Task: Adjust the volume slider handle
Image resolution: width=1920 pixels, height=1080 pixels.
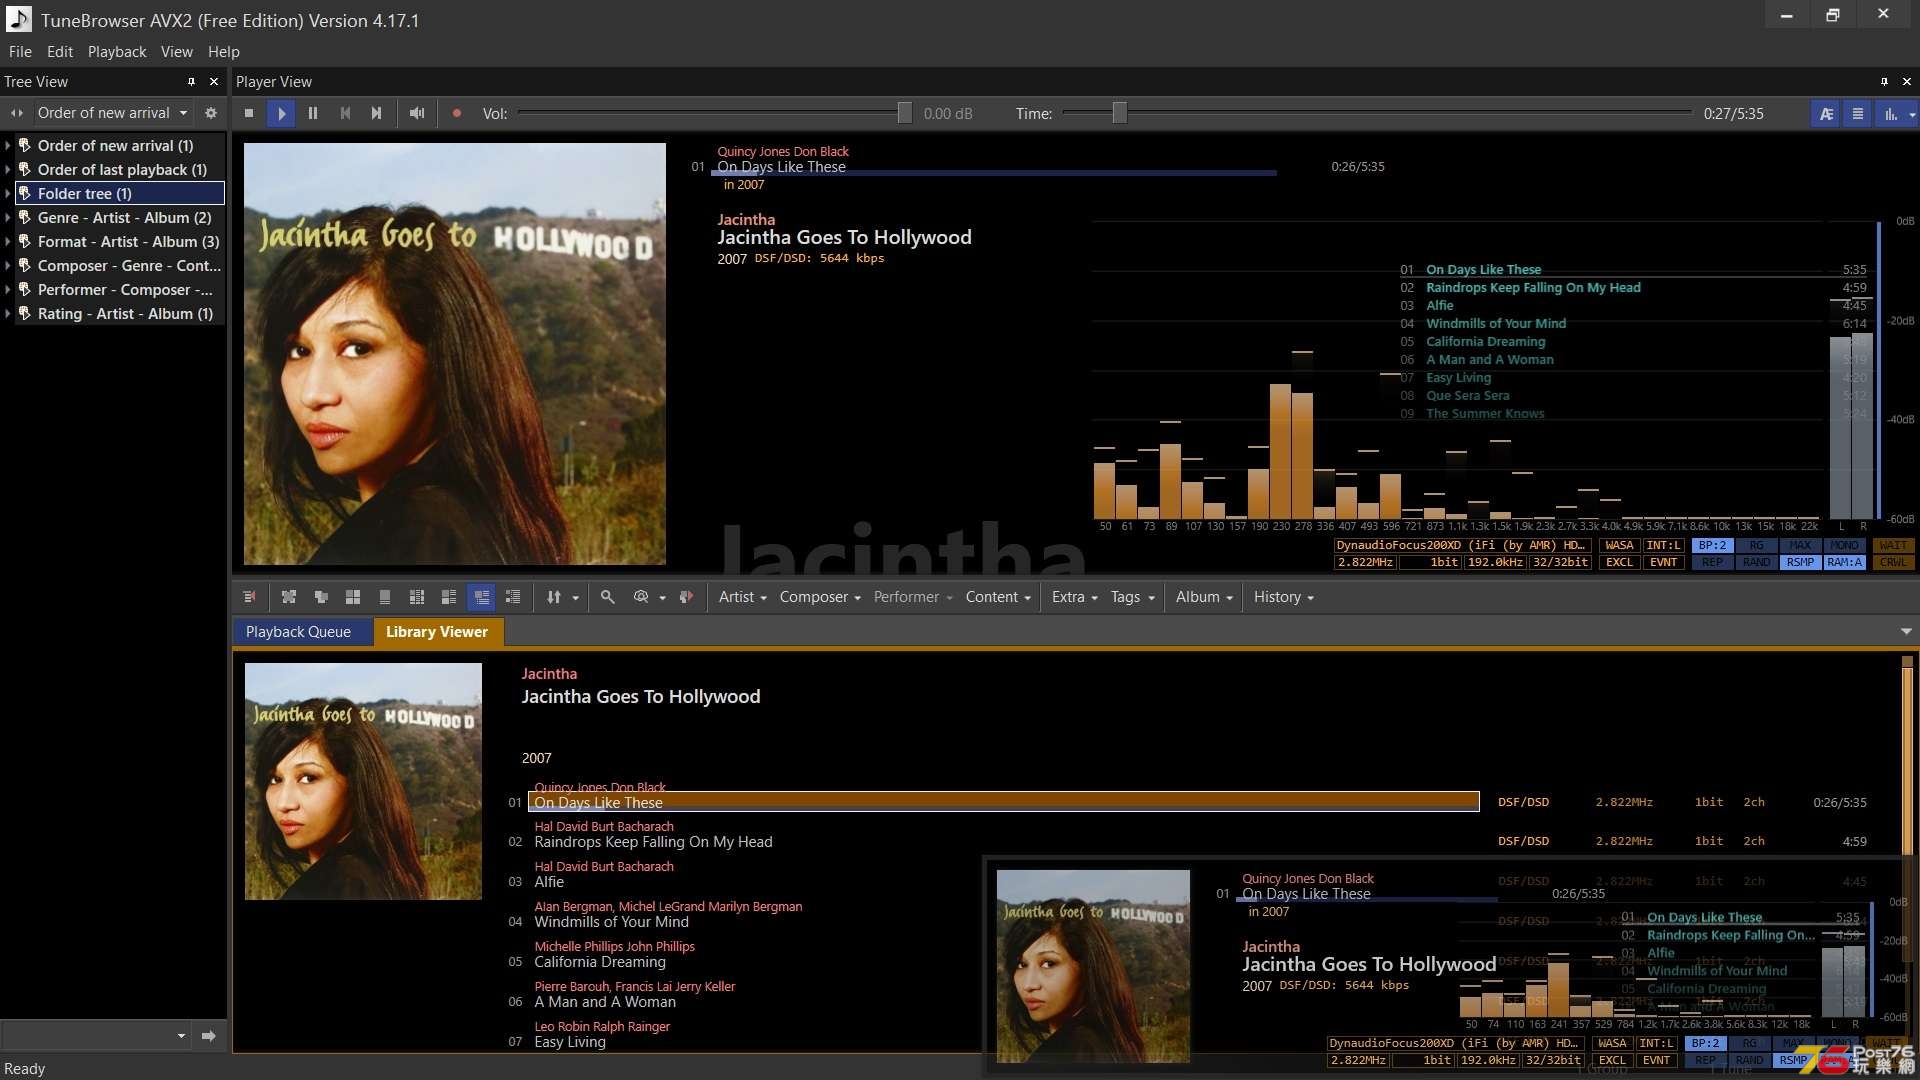Action: [x=904, y=113]
